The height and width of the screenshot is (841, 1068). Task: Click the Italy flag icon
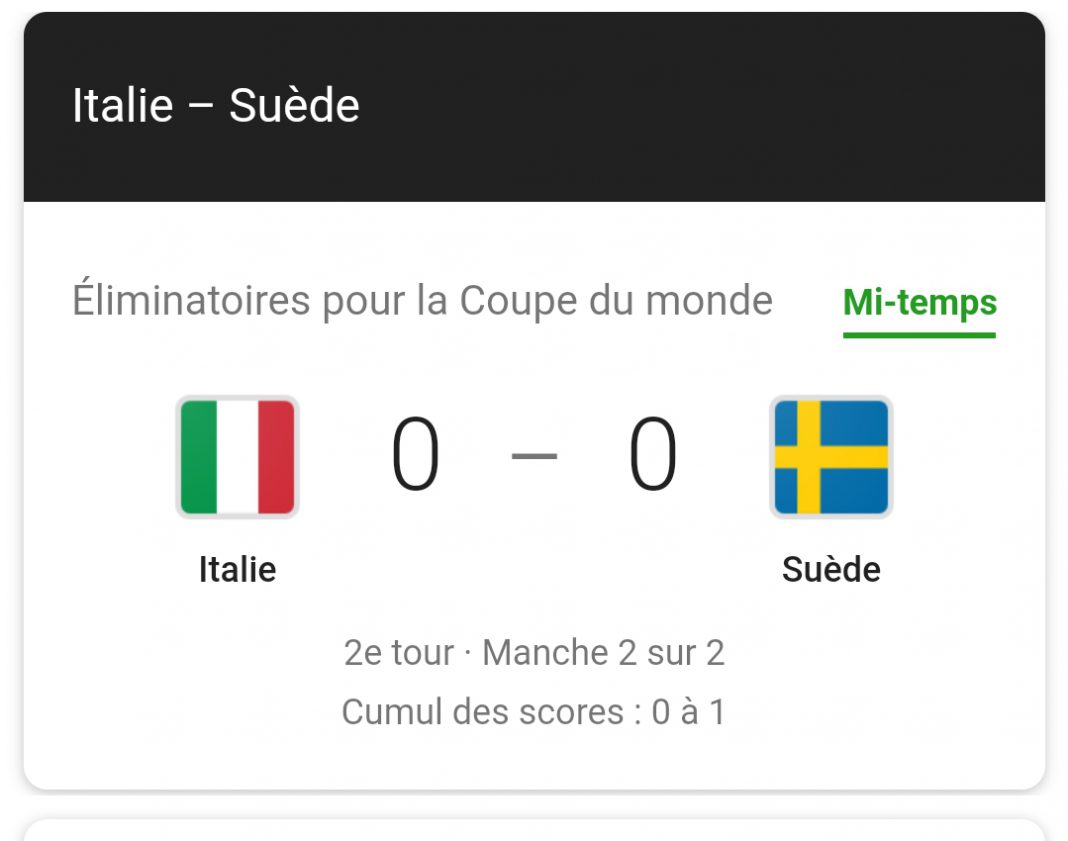[x=238, y=457]
